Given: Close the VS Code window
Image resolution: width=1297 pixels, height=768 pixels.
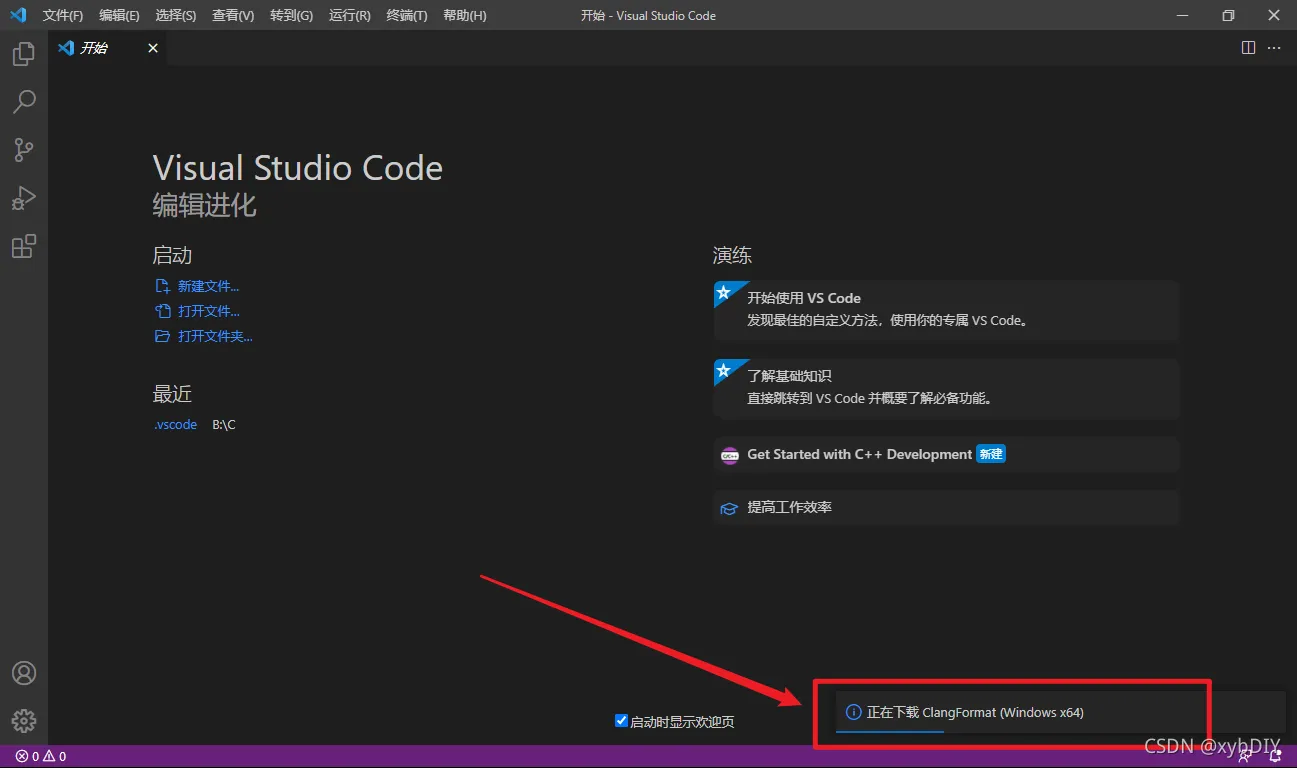Looking at the screenshot, I should pyautogui.click(x=1274, y=15).
